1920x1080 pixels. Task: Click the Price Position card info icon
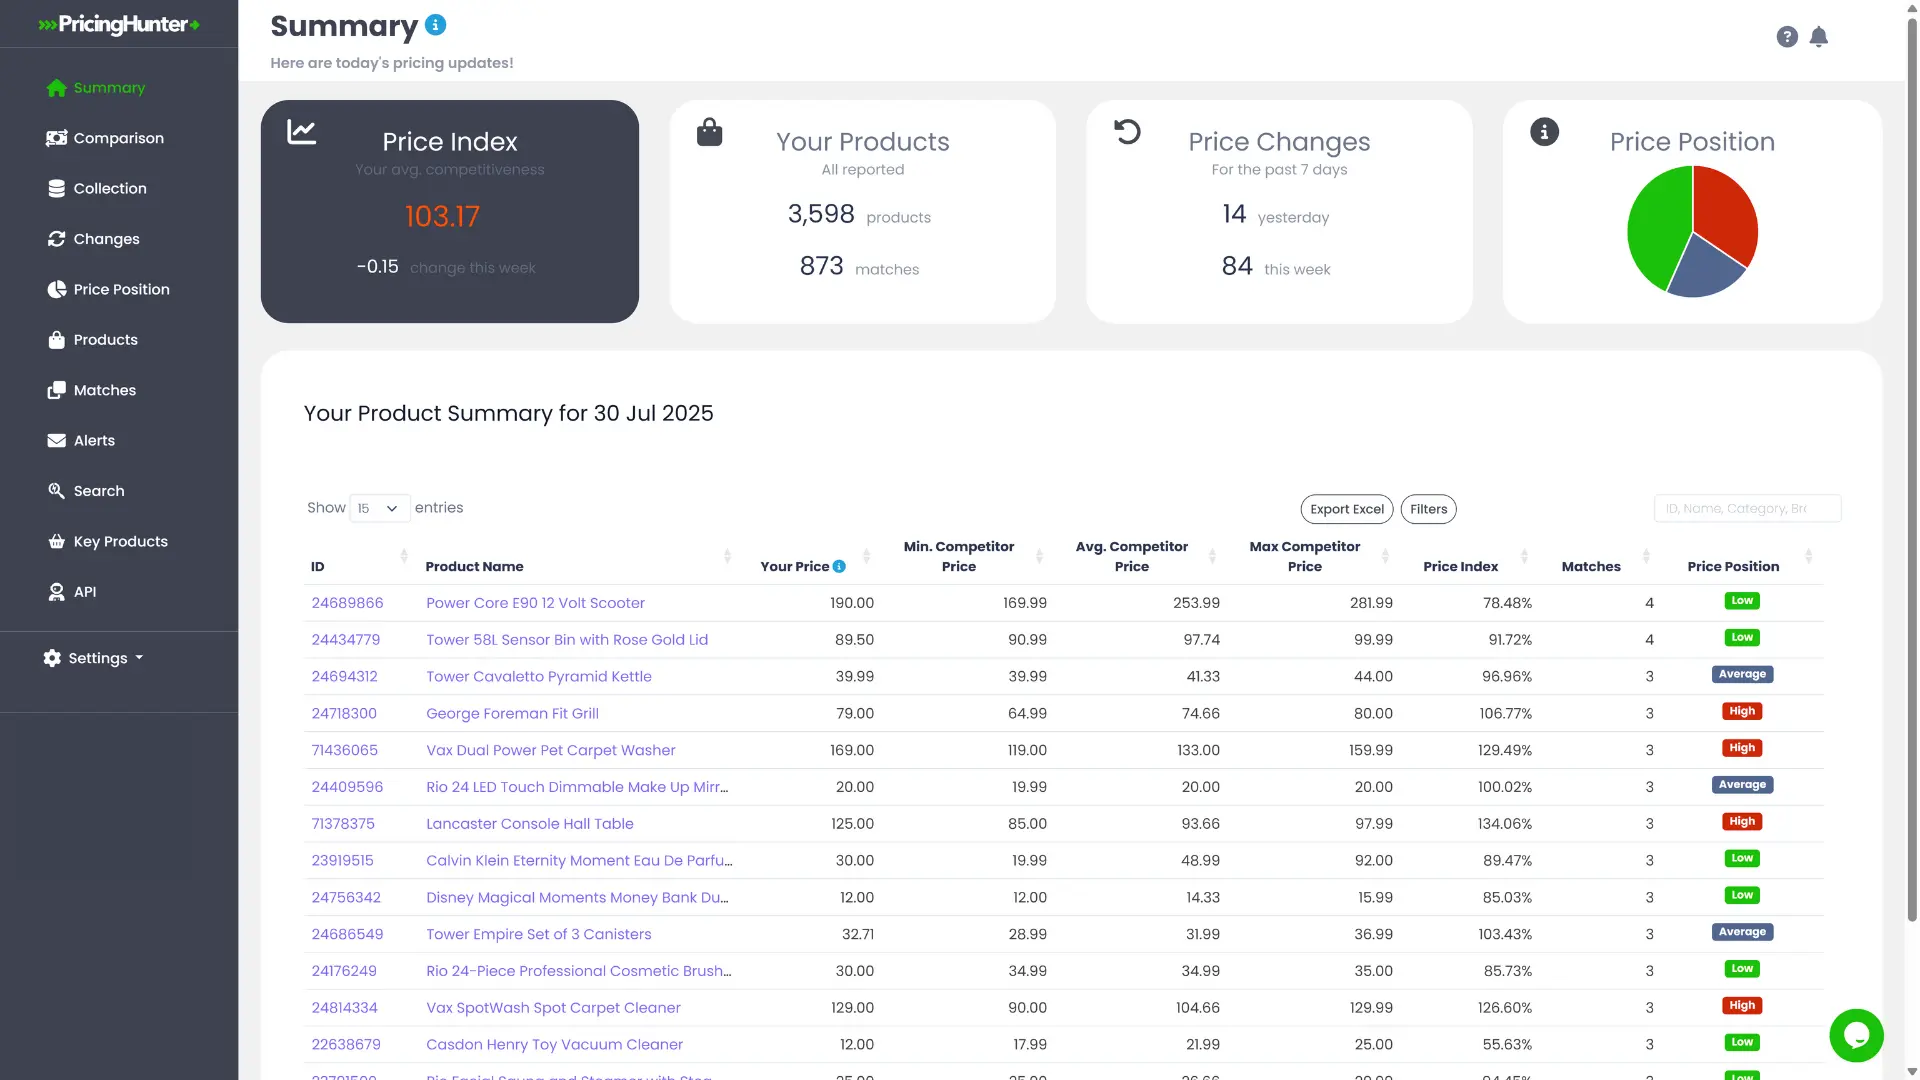(x=1544, y=132)
